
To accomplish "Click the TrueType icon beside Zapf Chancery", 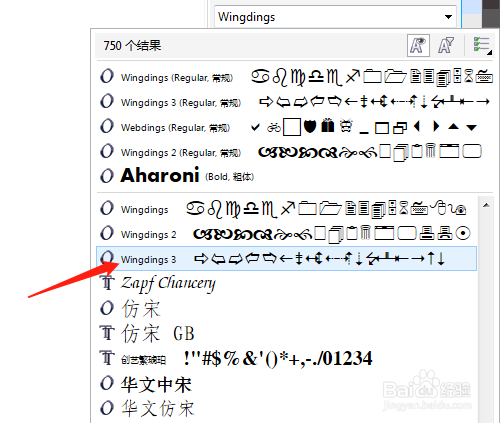I will [x=107, y=283].
